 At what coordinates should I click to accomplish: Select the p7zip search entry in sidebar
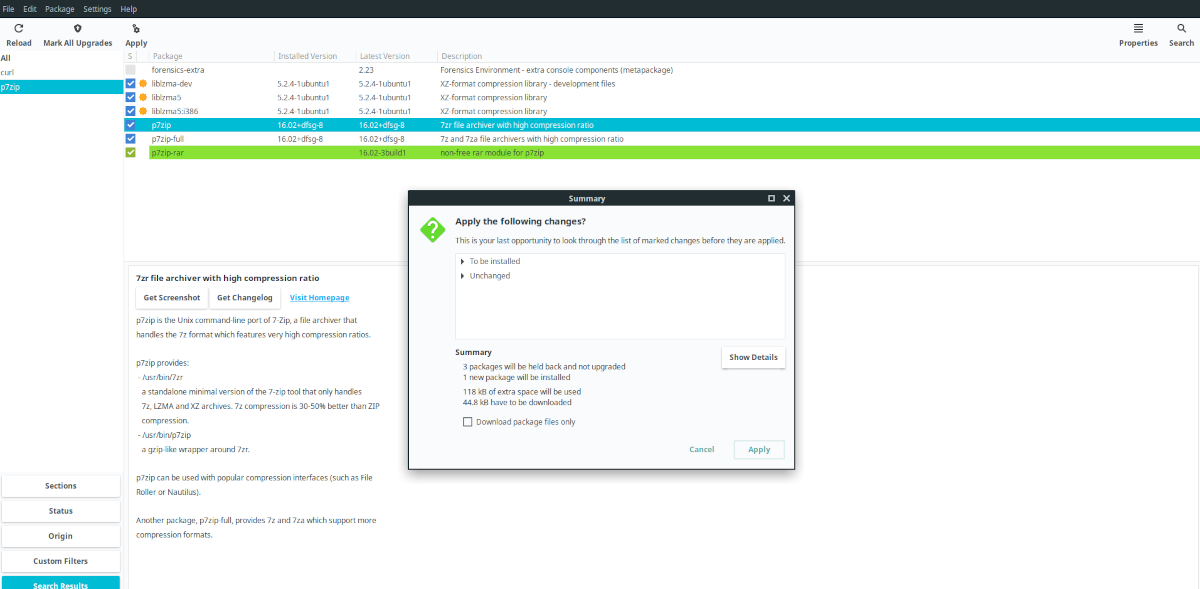click(60, 87)
